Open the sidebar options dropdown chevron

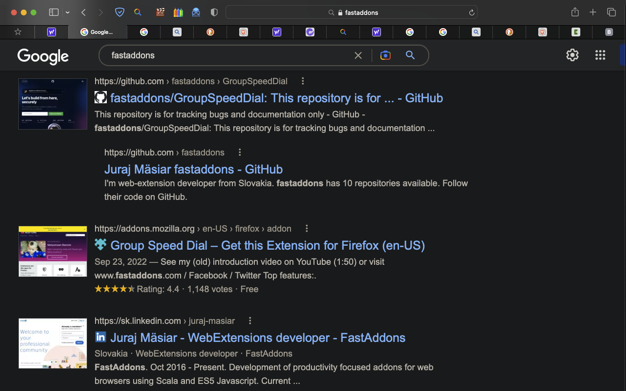[67, 12]
